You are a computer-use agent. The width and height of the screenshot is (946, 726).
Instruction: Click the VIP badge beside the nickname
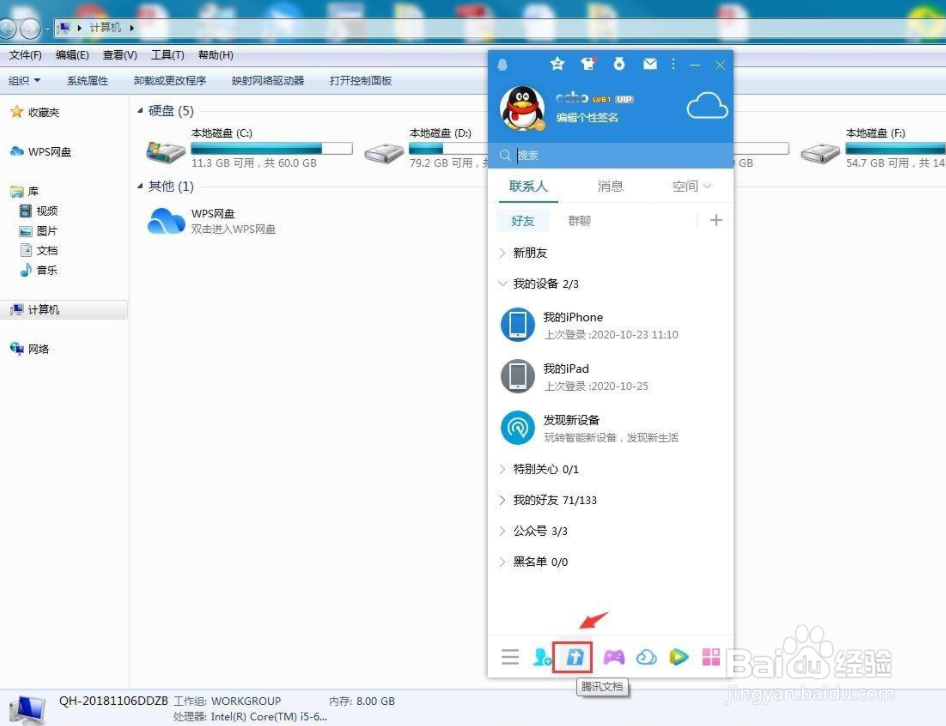point(624,100)
